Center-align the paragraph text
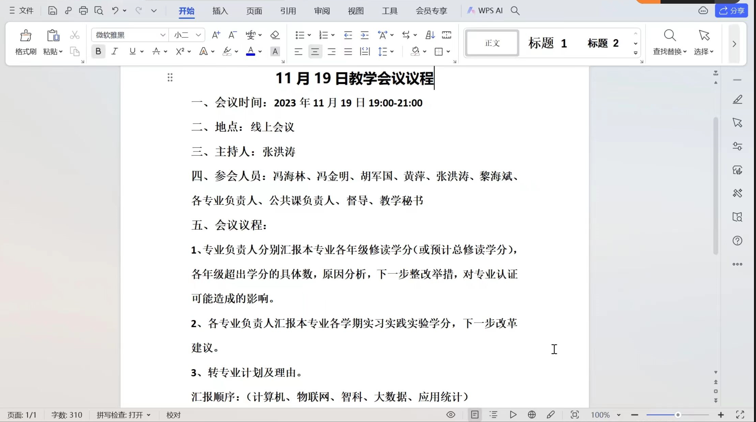 pyautogui.click(x=315, y=52)
